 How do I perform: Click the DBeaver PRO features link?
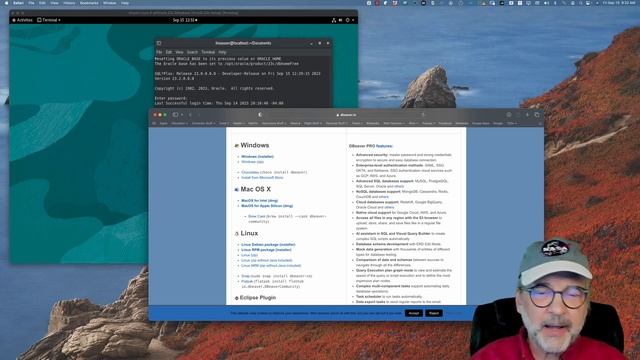384,146
